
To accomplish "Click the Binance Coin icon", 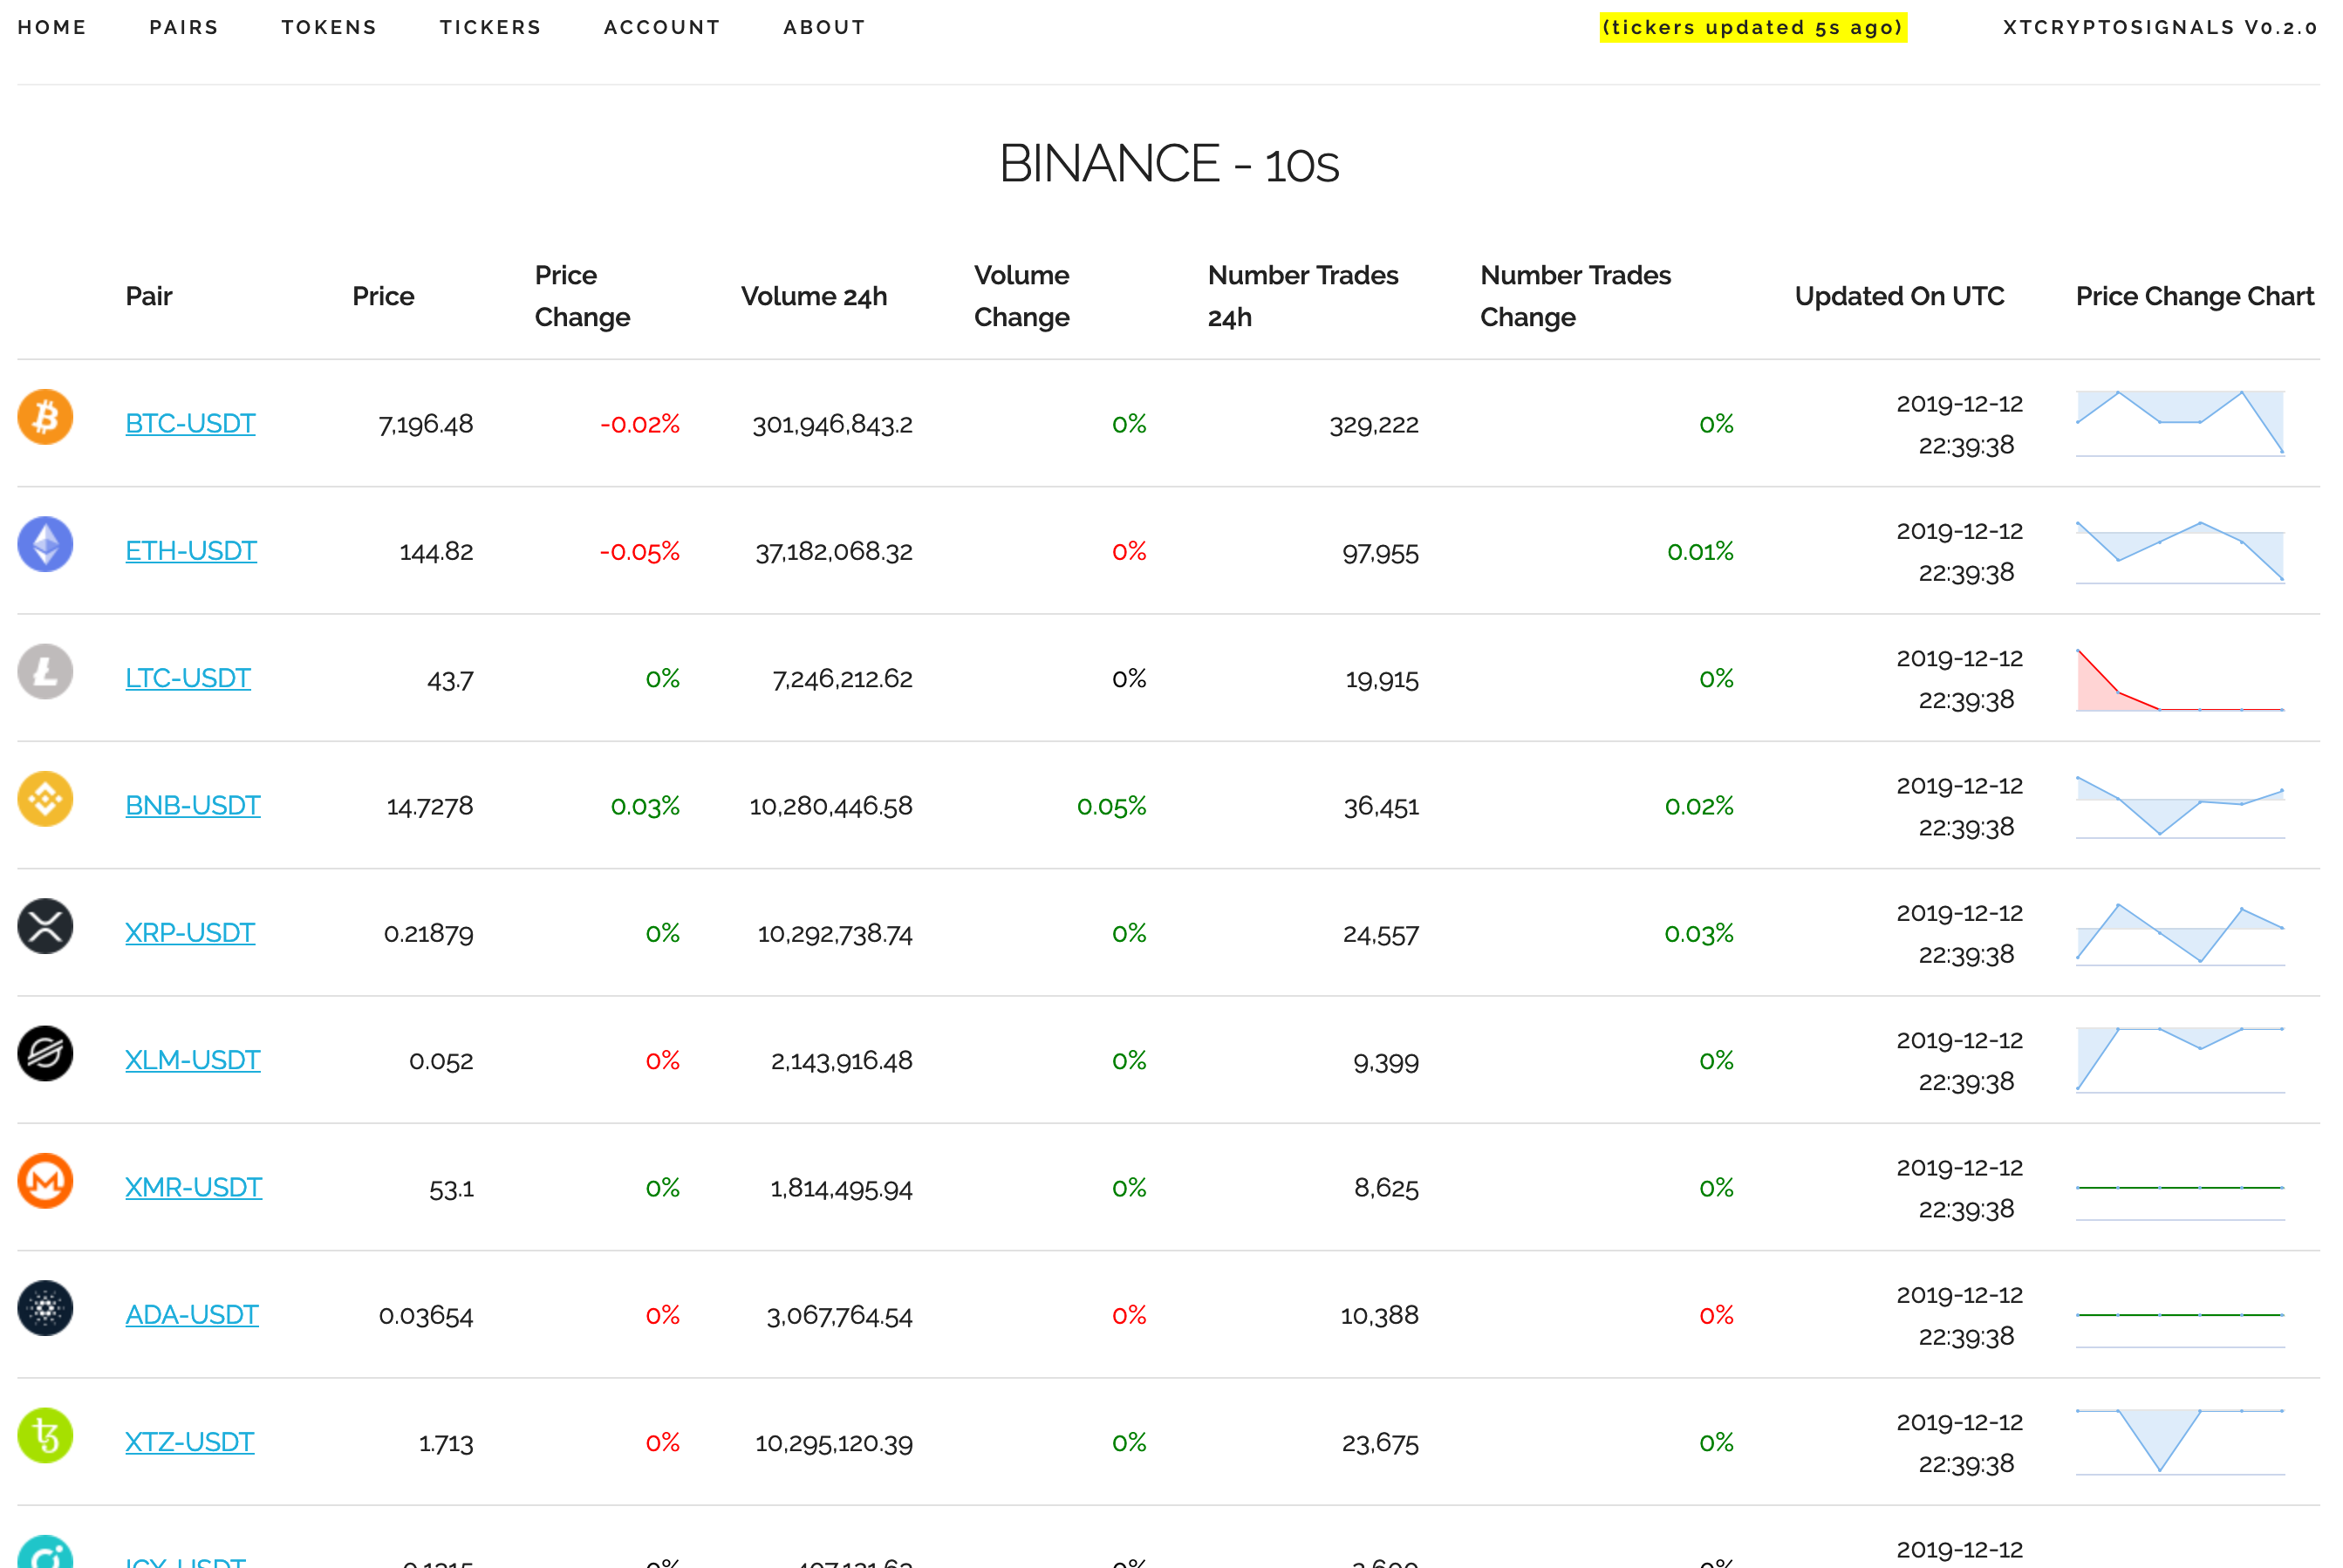I will click(45, 799).
